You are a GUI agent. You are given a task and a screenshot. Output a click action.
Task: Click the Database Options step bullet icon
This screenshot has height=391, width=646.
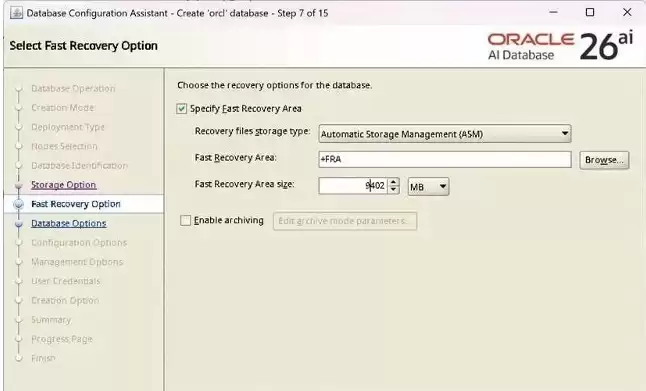coord(19,224)
